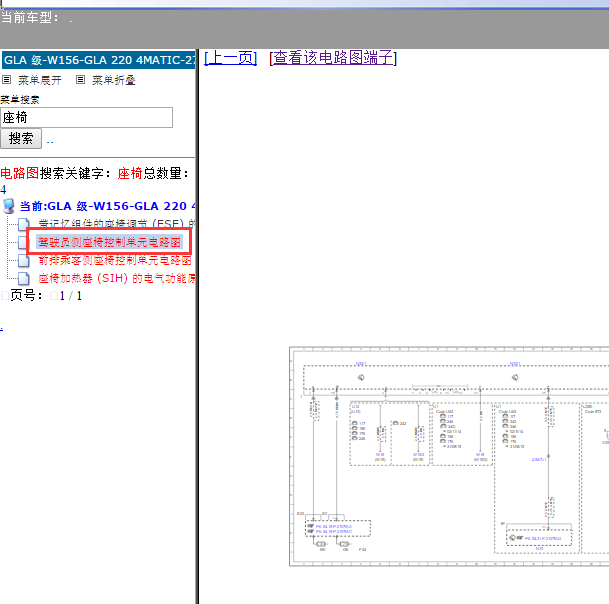609x604 pixels.
Task: Click document icon beside 前排乘客侧座椅控制单元电路图
Action: [24, 260]
